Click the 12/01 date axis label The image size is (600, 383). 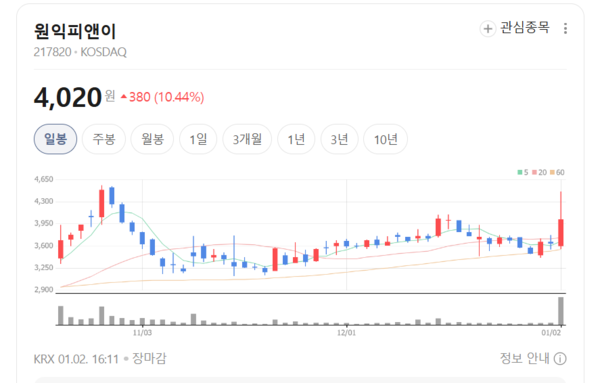point(346,333)
